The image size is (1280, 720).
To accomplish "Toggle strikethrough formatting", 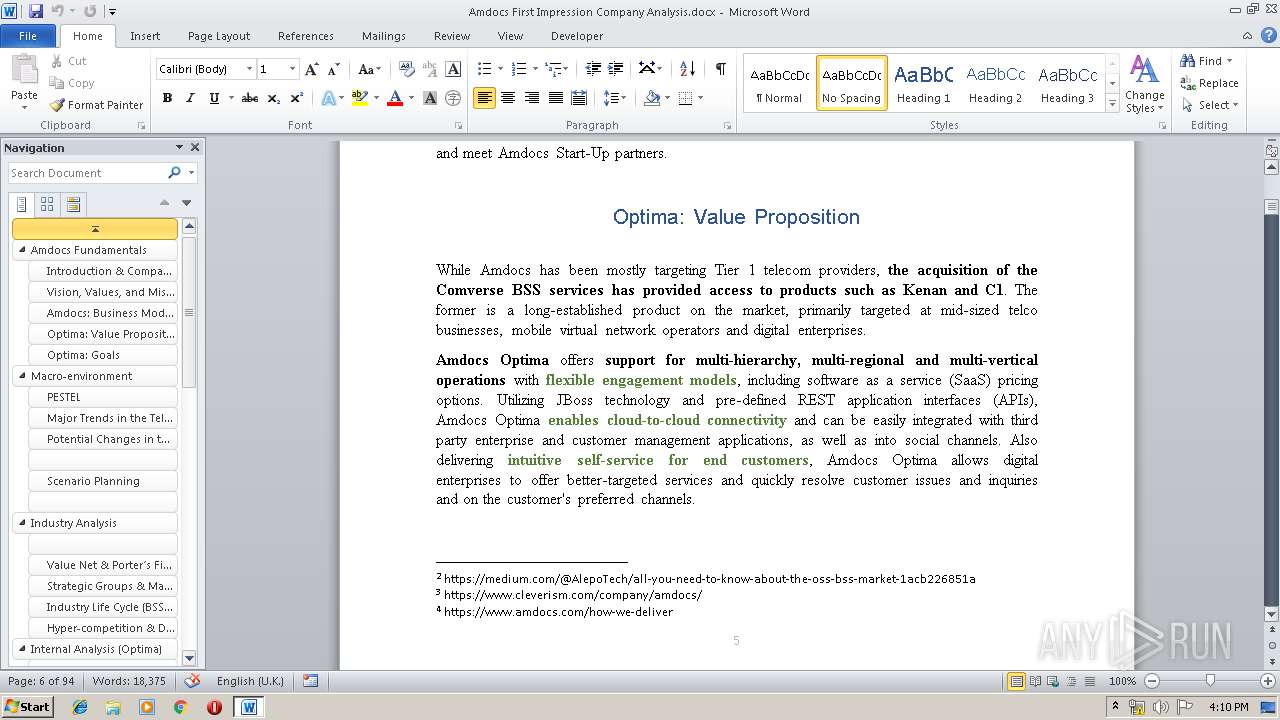I will click(250, 98).
